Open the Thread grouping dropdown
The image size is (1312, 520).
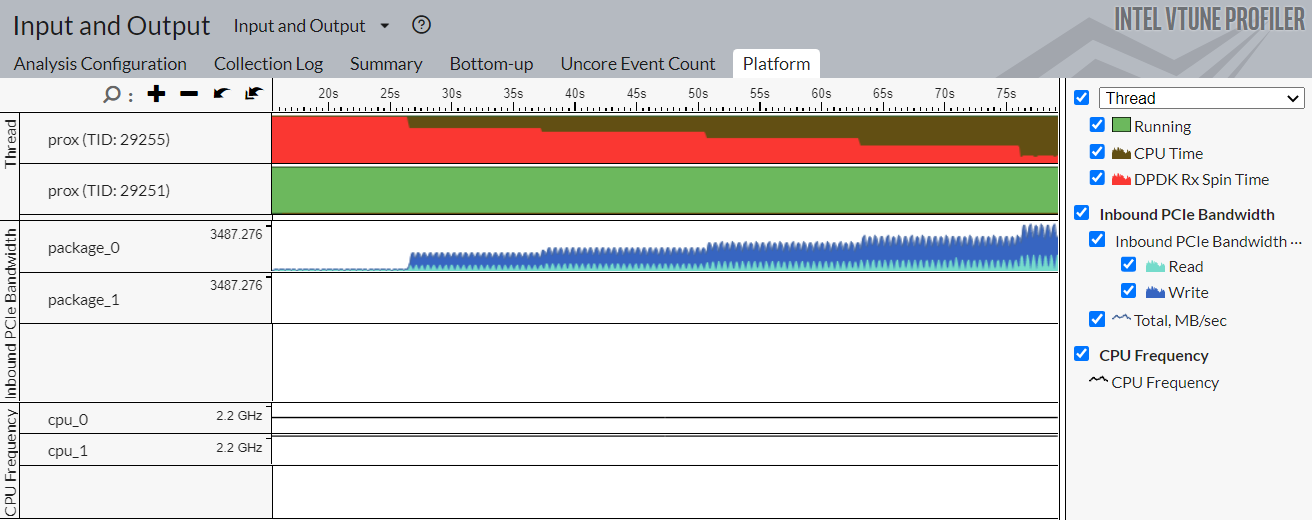pos(1201,98)
